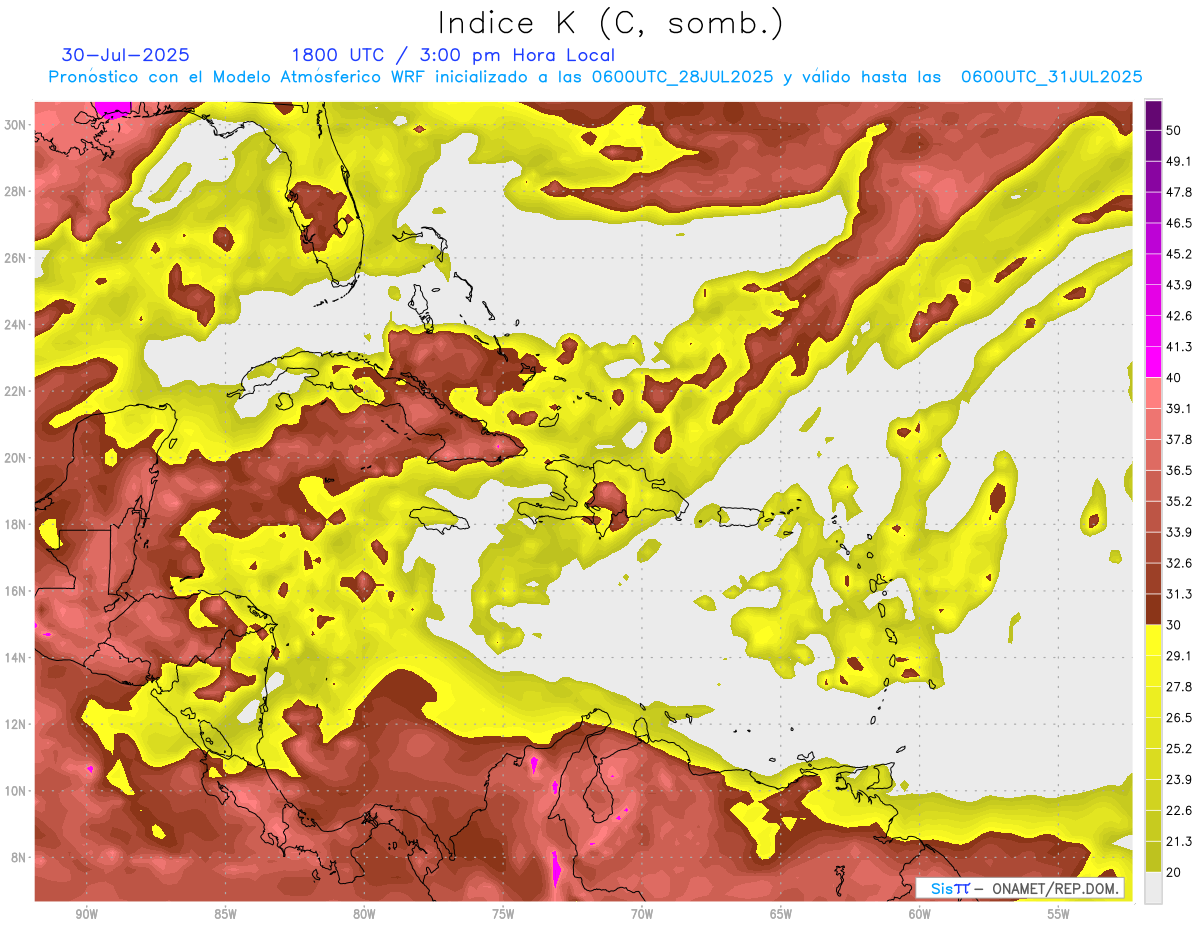Click the "8N" latitude axis label
Screen dimensions: 1200x927
click(x=20, y=858)
